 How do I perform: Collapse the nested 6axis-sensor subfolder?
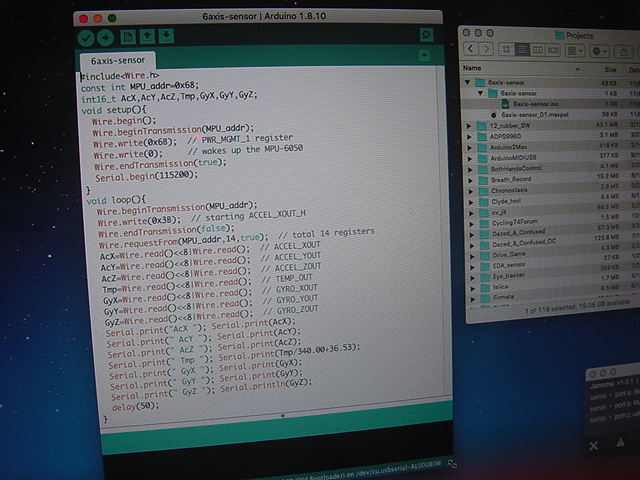[480, 93]
